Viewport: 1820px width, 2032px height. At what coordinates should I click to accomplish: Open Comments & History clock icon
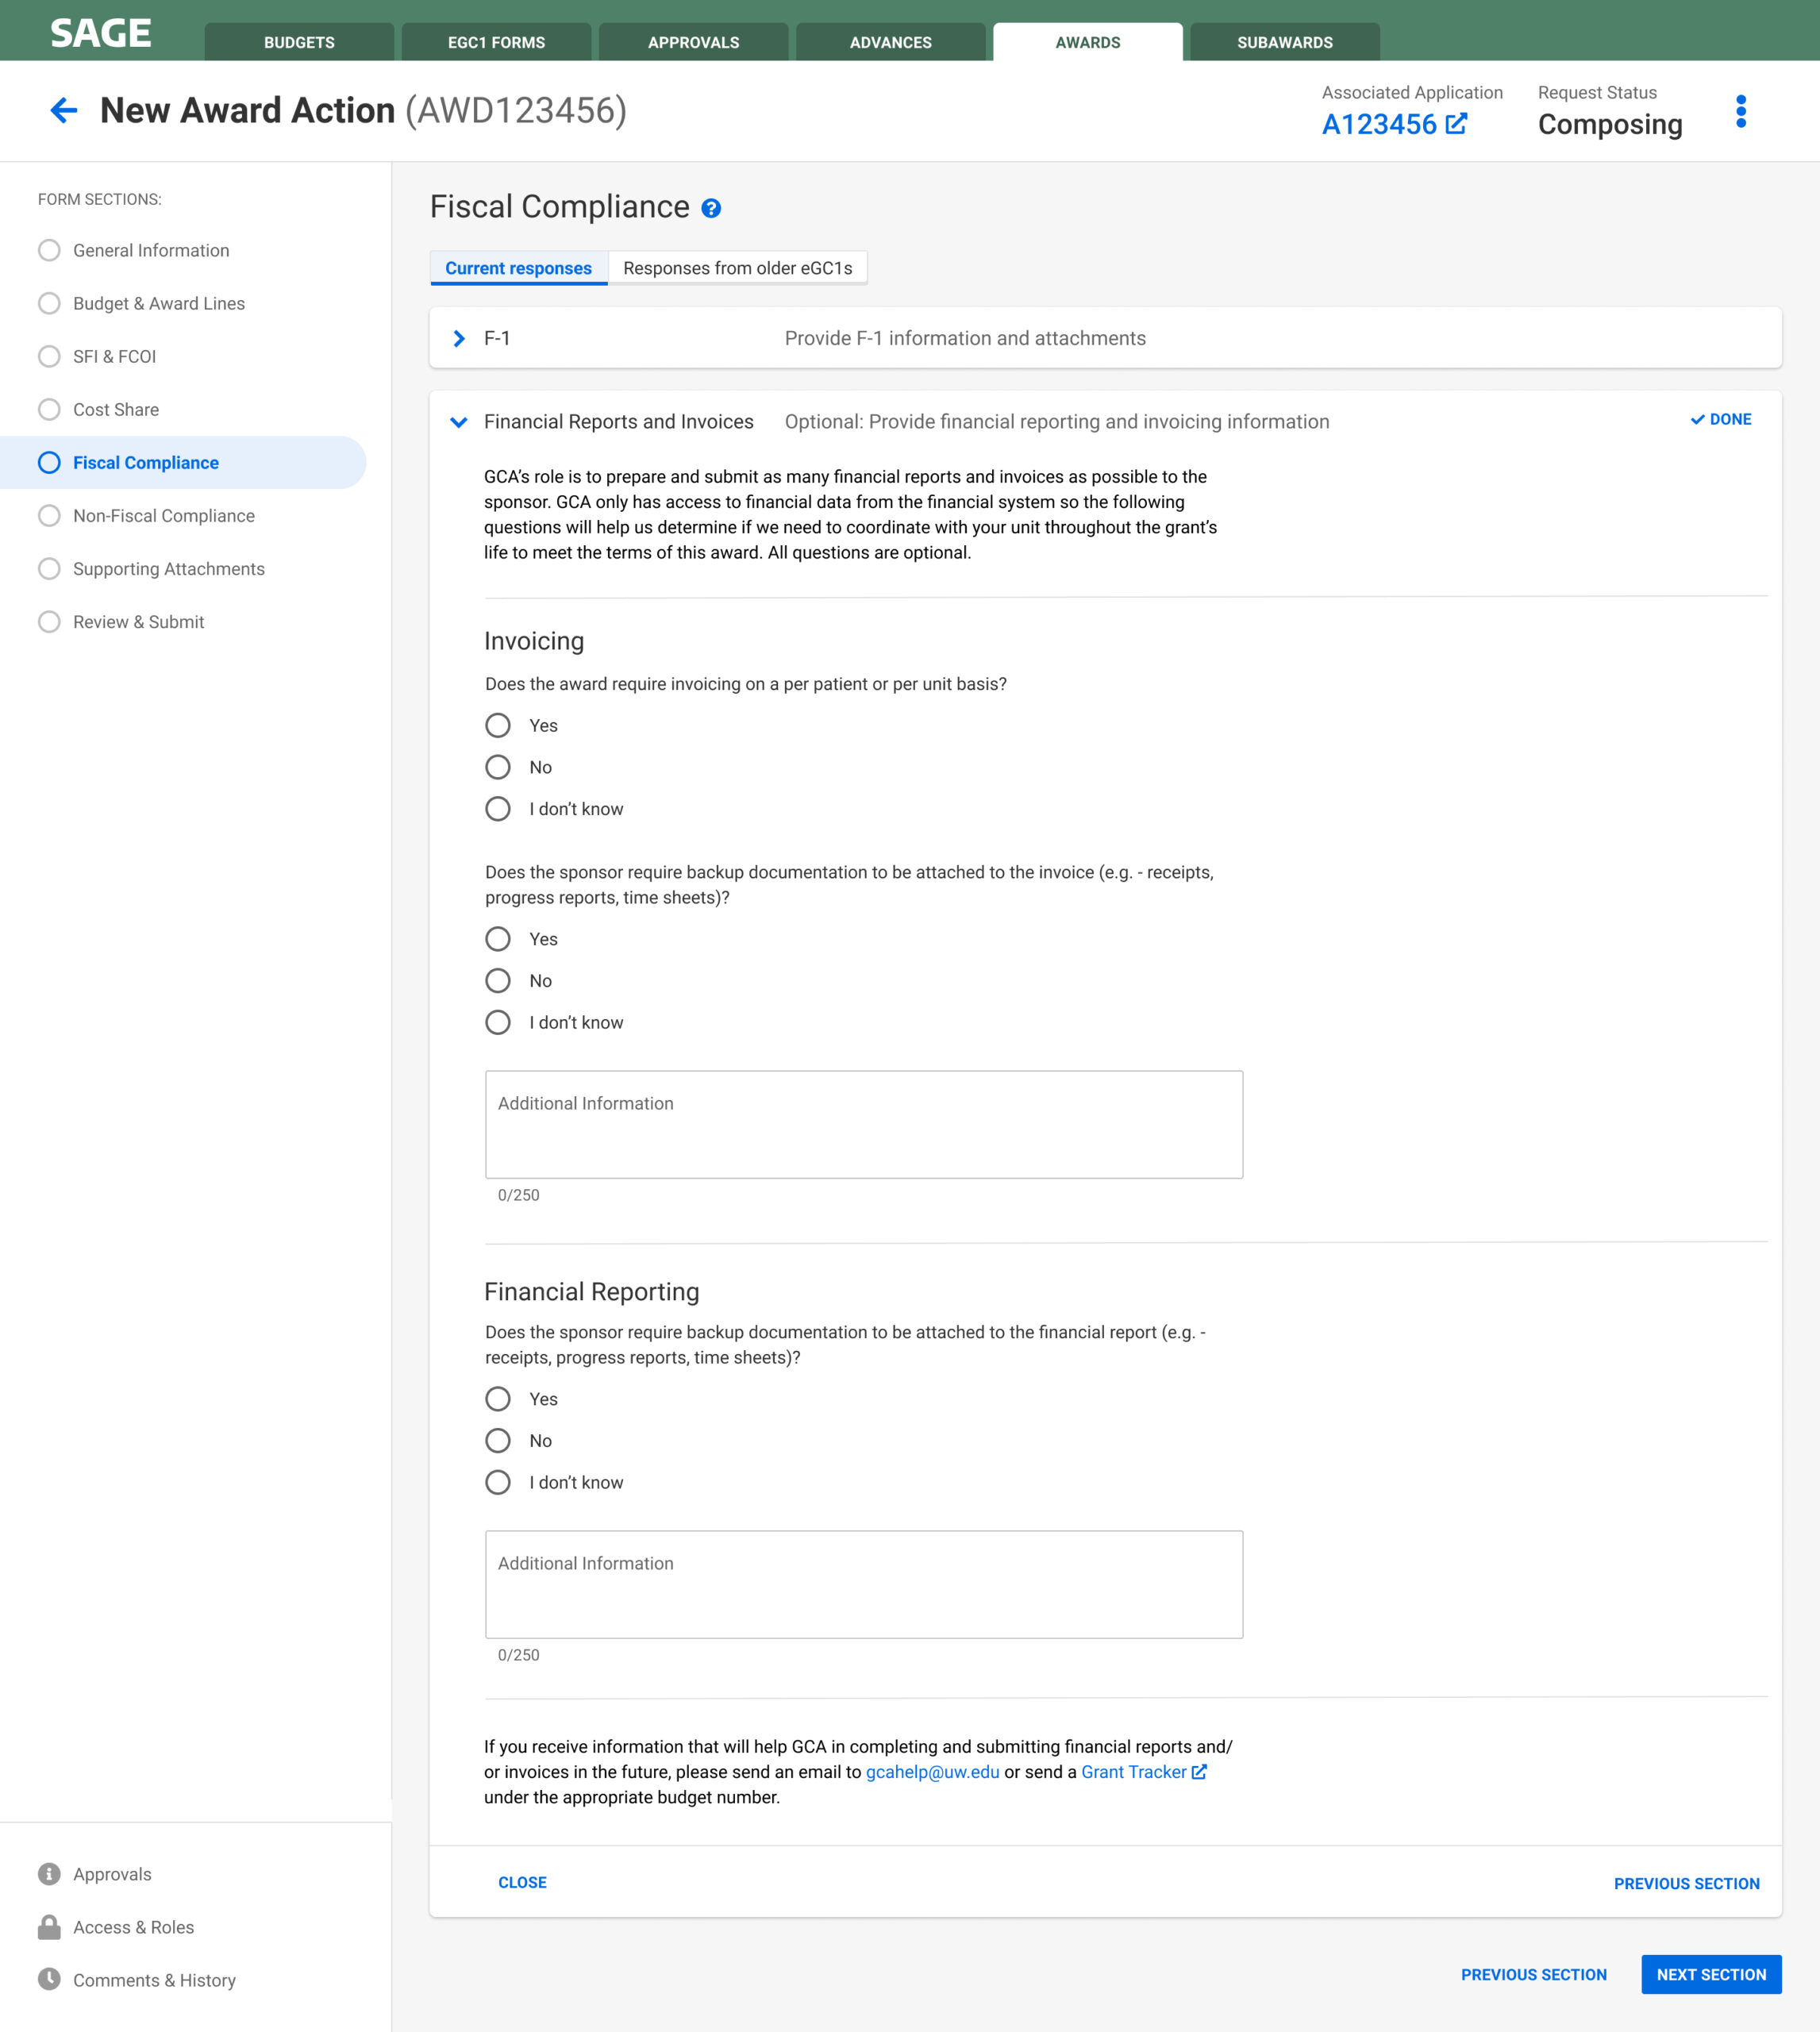[x=49, y=1979]
